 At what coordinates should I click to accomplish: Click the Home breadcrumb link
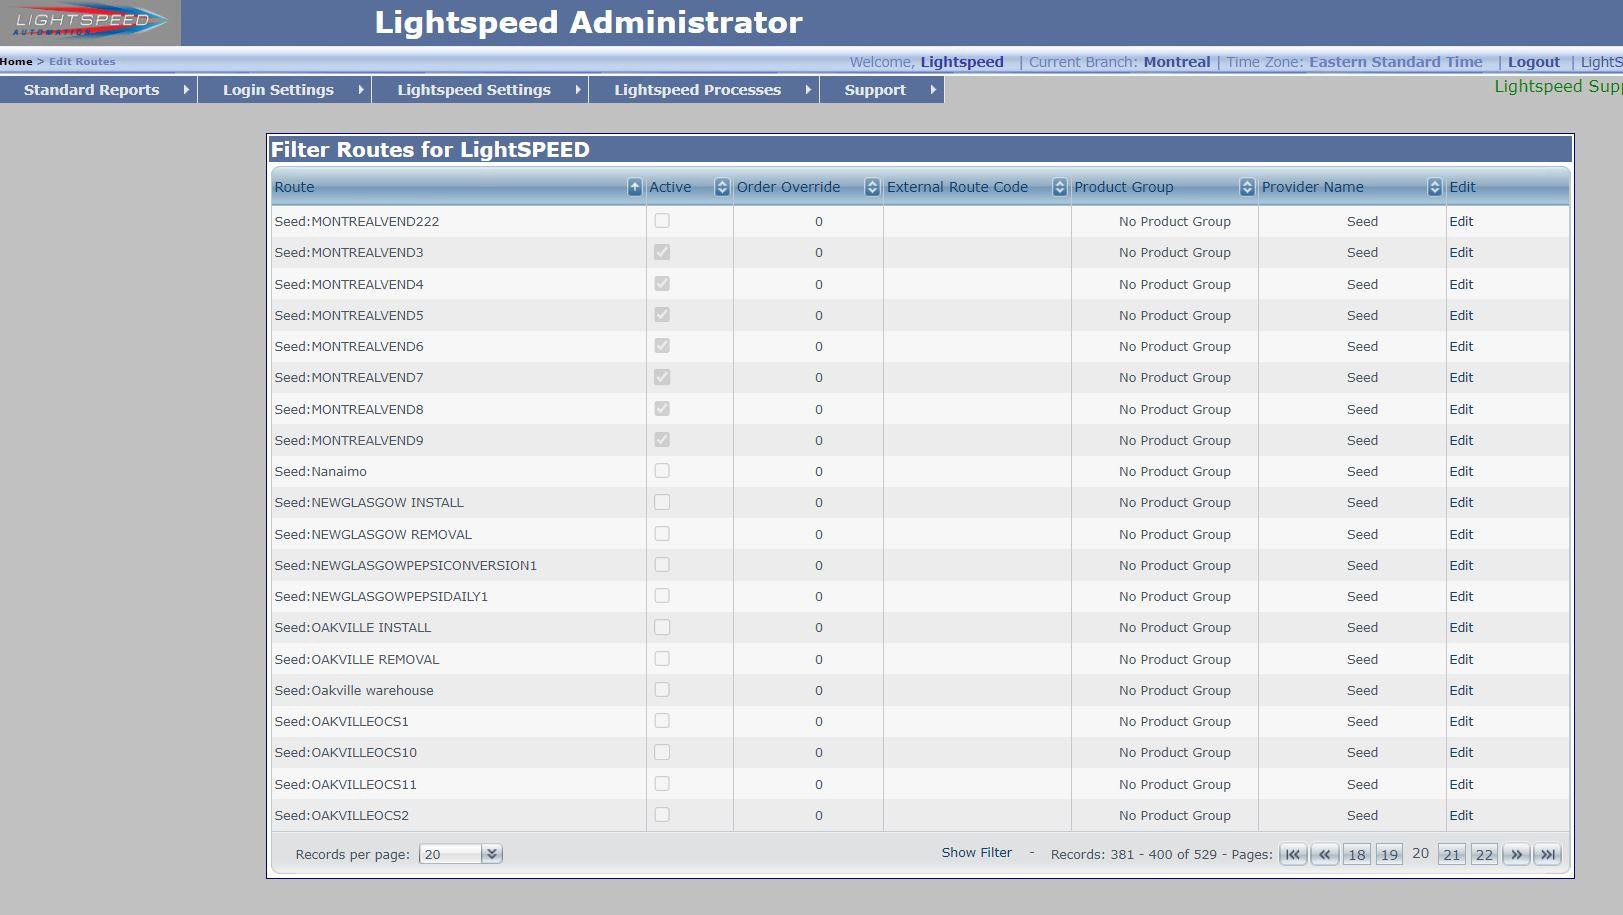click(16, 62)
